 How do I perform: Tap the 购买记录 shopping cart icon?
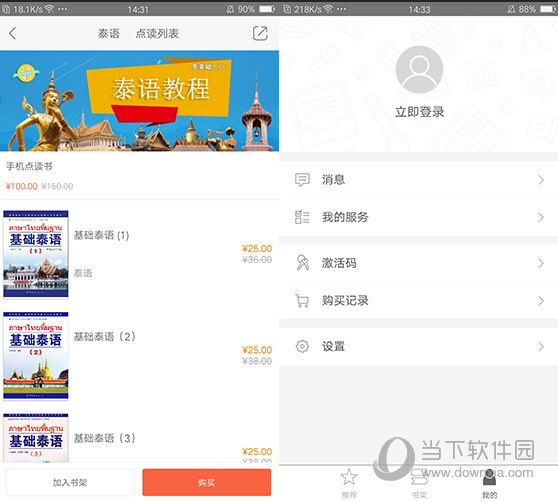pyautogui.click(x=302, y=301)
